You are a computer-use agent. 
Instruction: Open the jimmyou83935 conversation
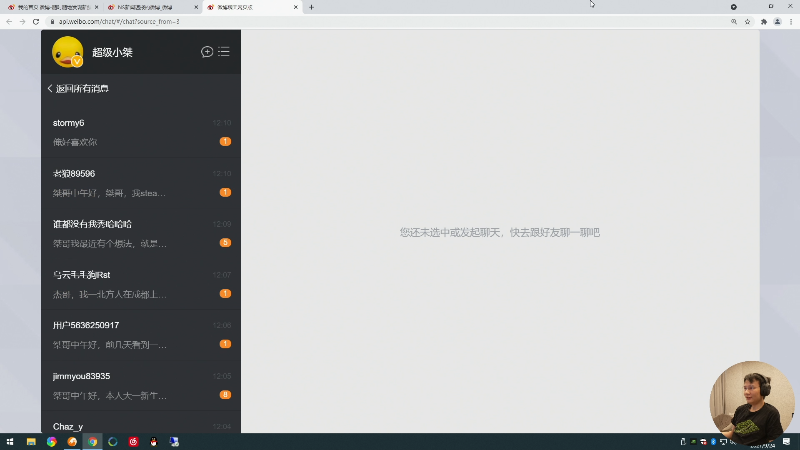click(141, 386)
